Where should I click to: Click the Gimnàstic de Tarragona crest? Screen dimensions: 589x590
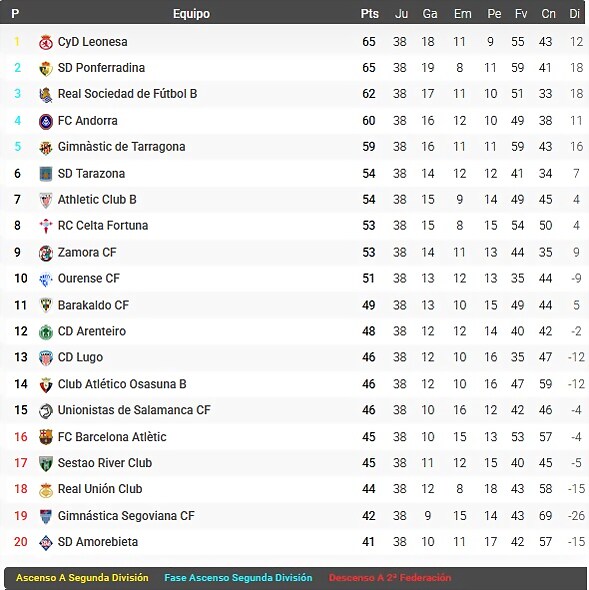46,147
